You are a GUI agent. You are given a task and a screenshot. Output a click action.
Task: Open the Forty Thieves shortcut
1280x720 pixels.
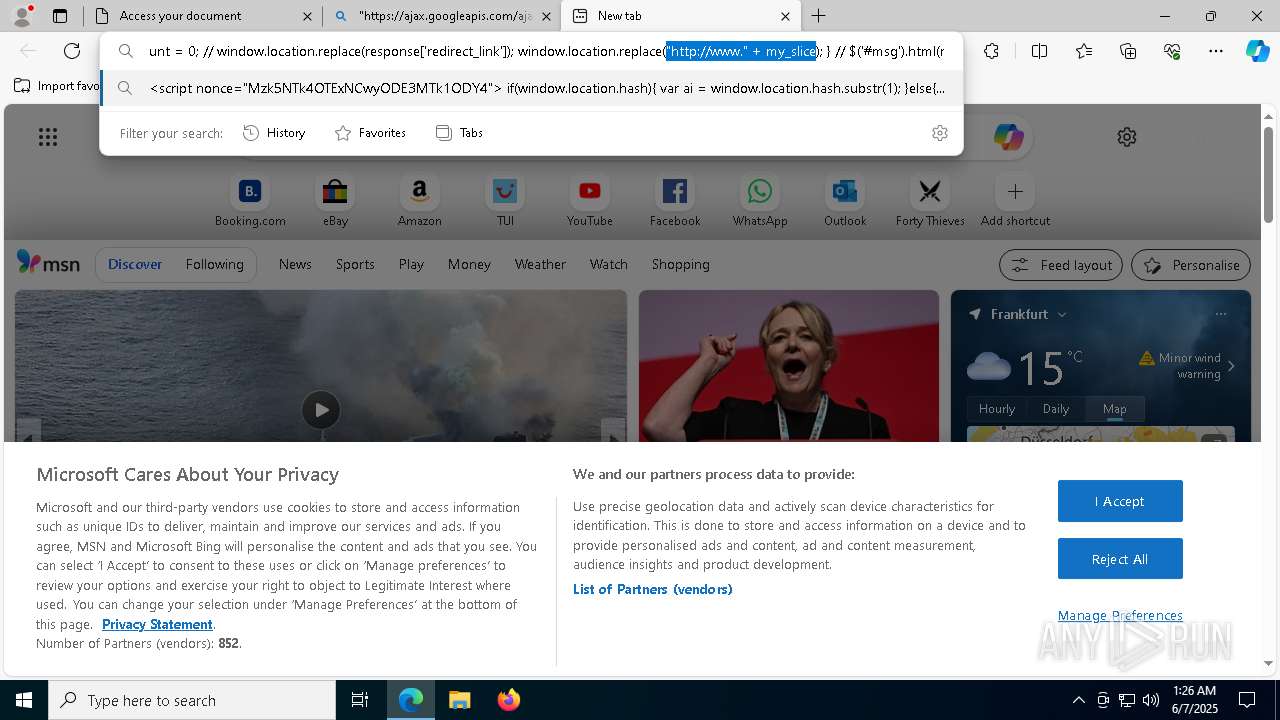930,201
